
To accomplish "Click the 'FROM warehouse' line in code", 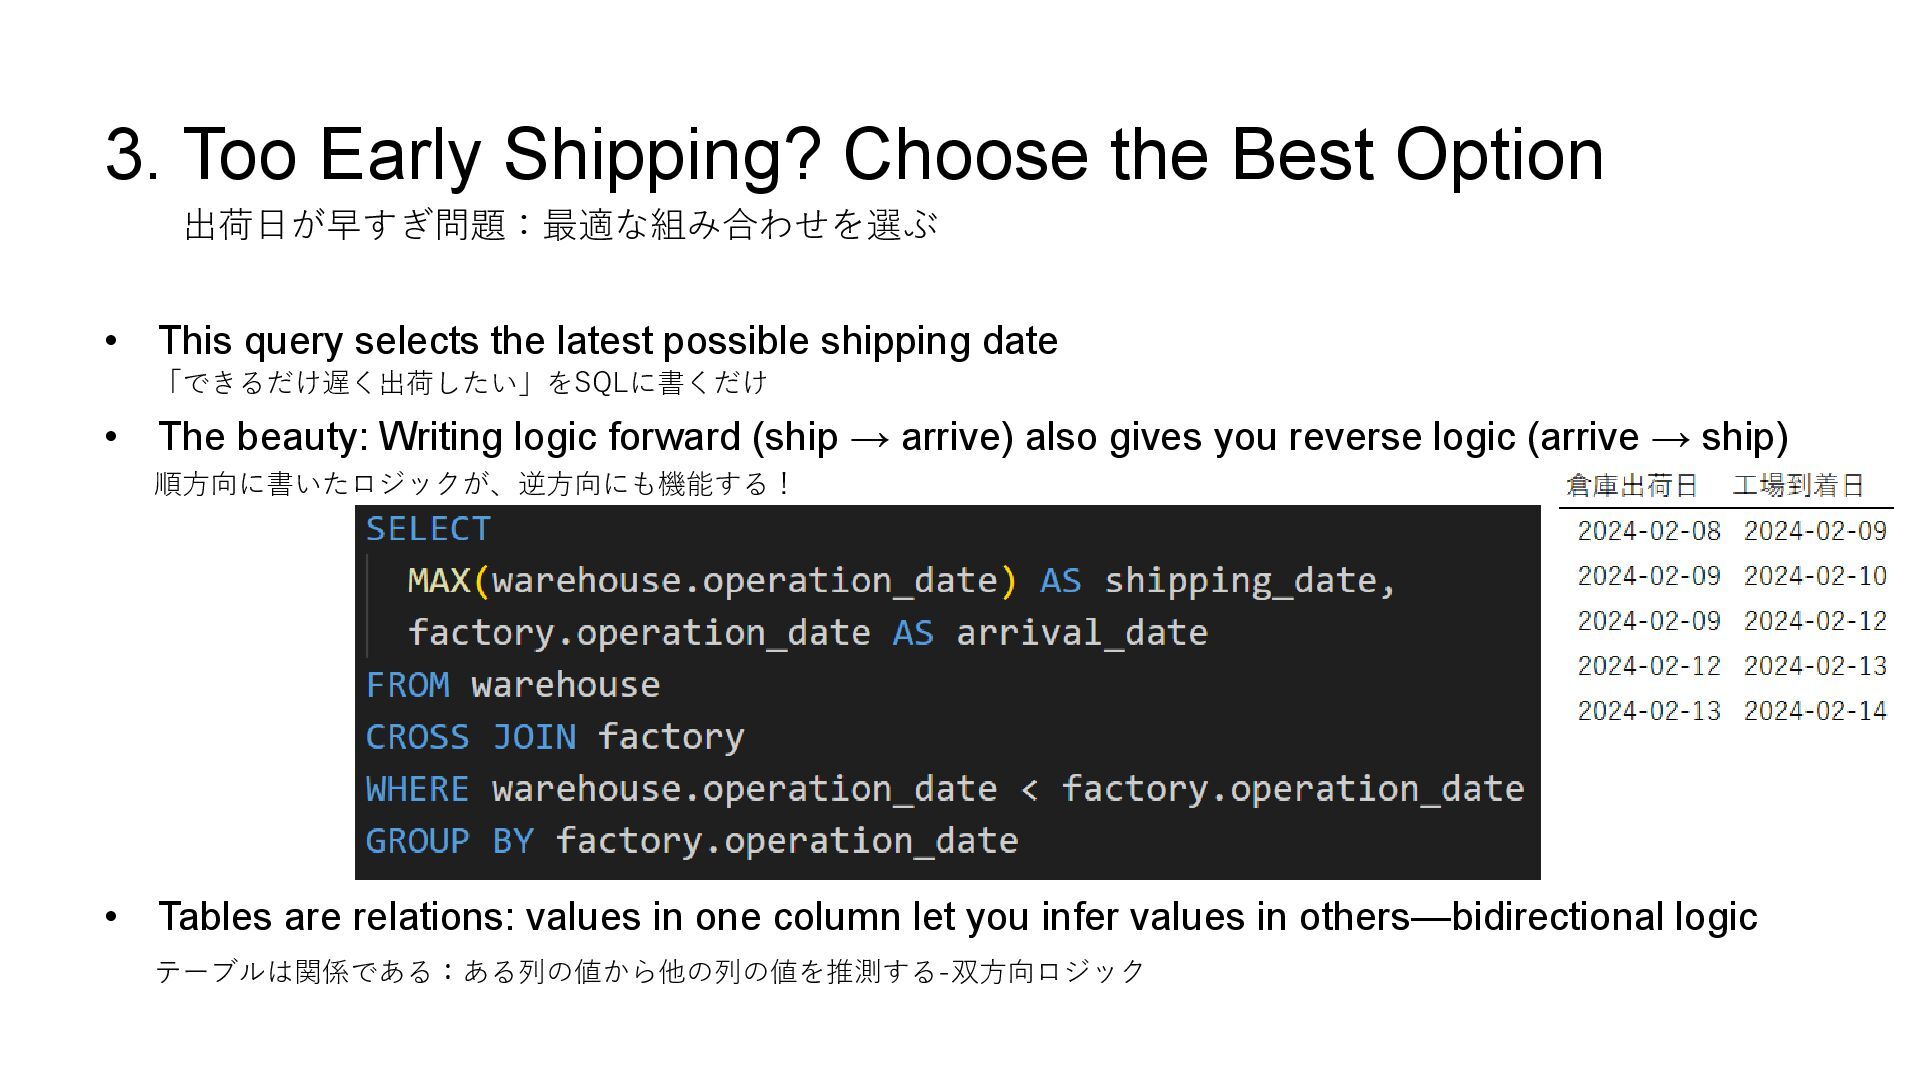I will pyautogui.click(x=512, y=685).
